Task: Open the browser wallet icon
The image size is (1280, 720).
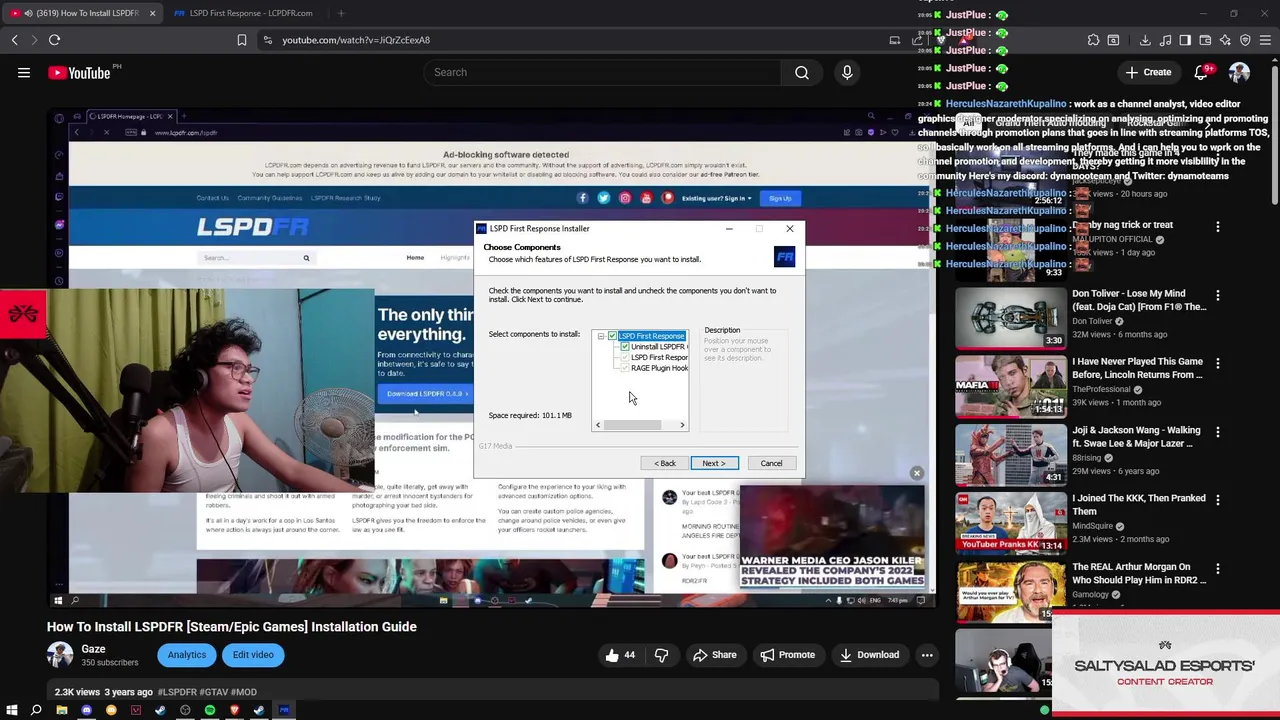Action: tap(1205, 40)
